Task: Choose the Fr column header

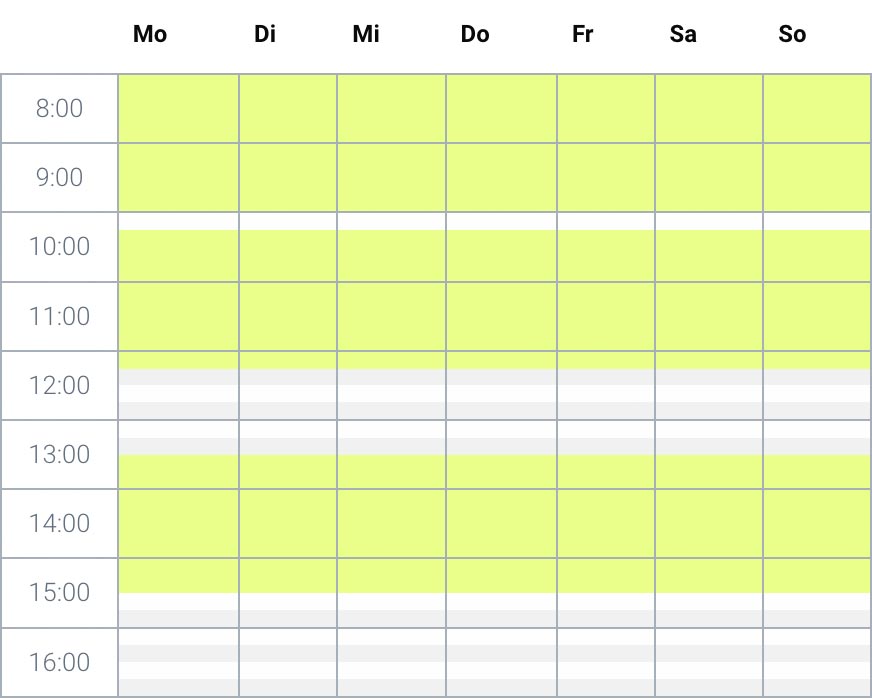Action: coord(583,35)
